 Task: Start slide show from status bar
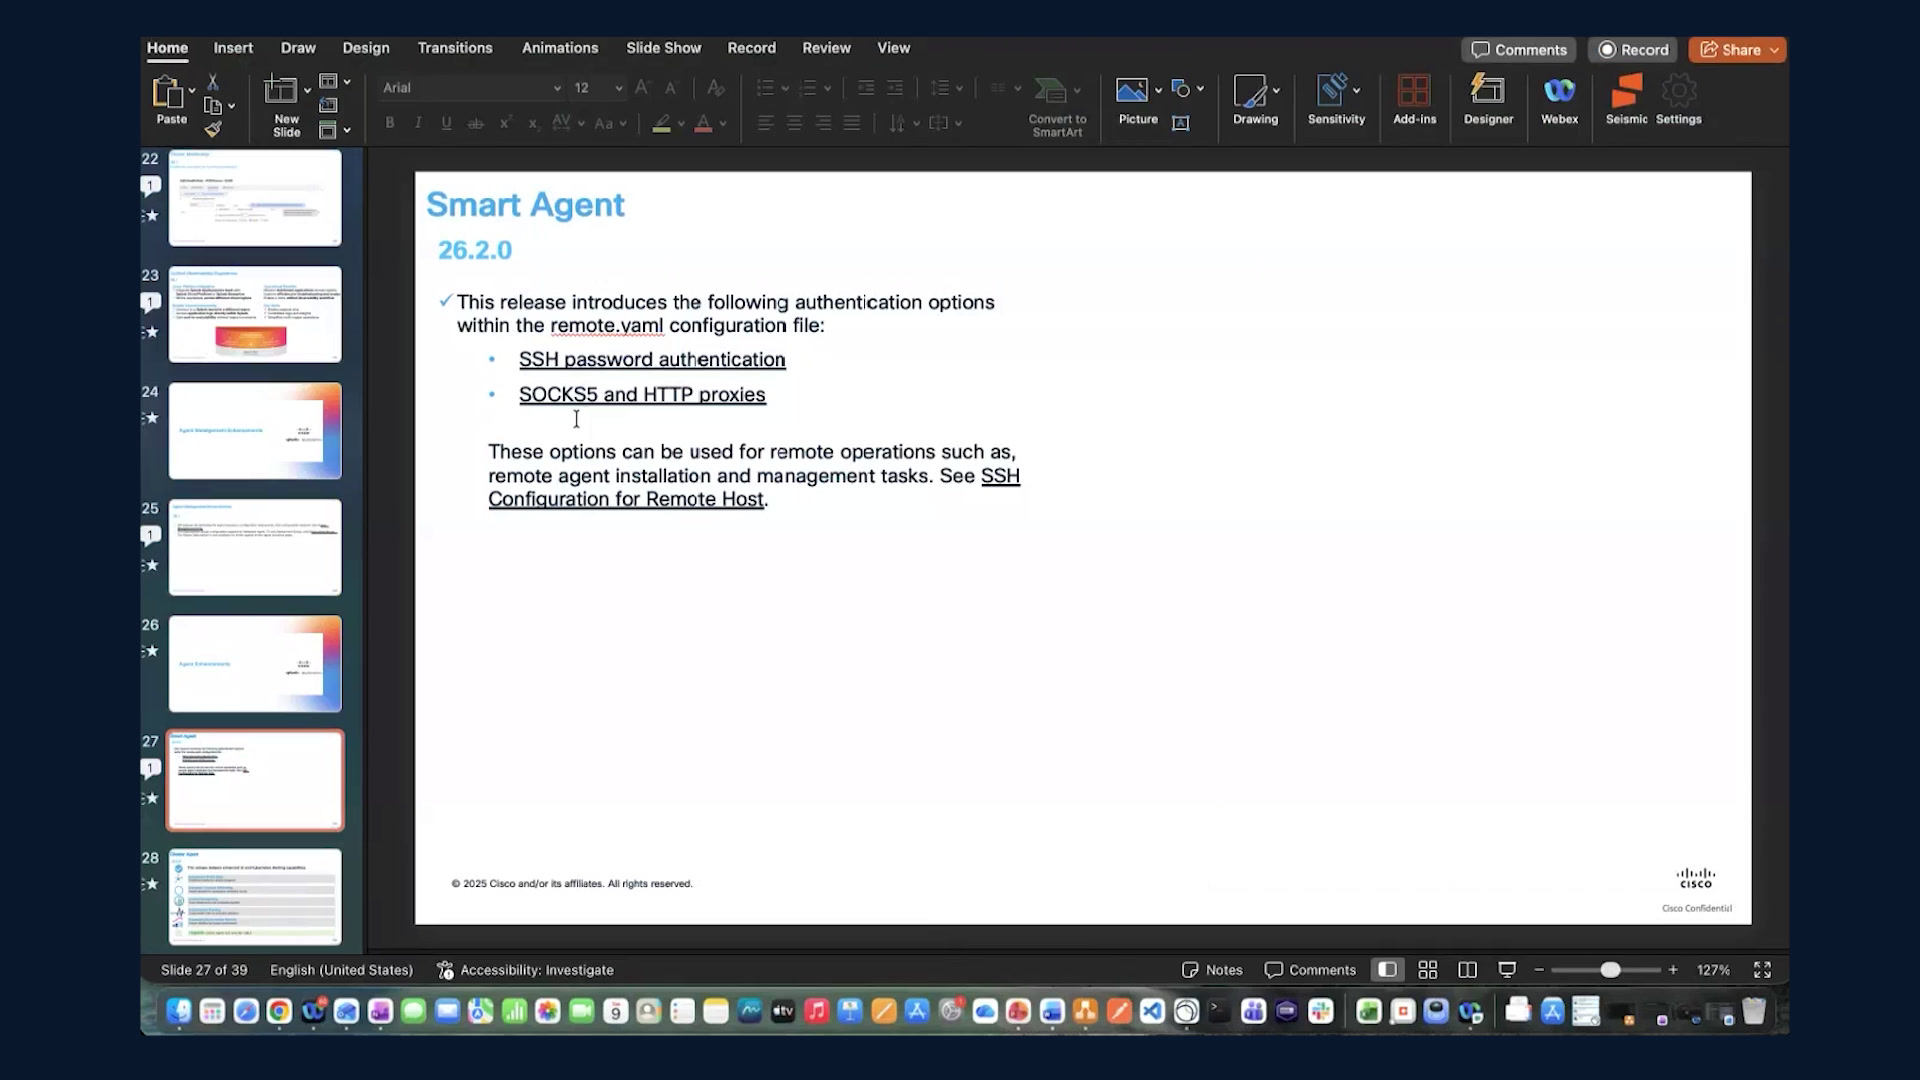click(1507, 970)
